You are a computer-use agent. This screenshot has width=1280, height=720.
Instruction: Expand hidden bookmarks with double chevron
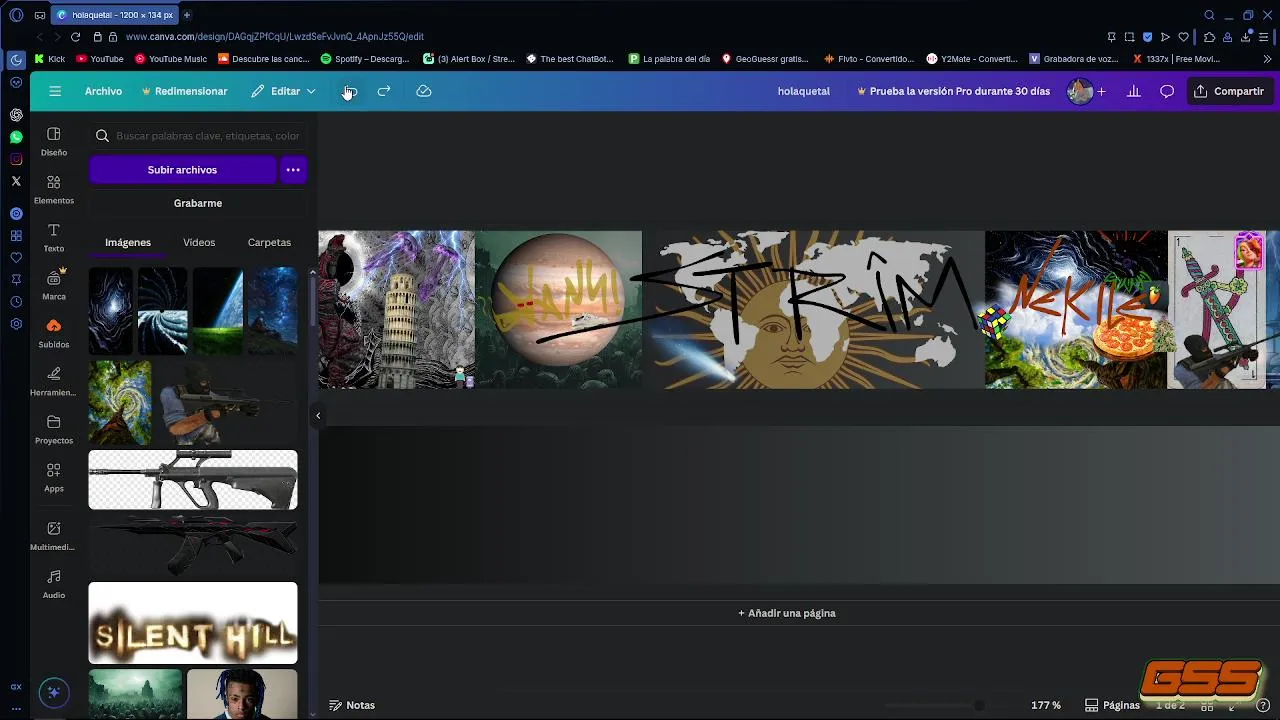coord(1267,59)
